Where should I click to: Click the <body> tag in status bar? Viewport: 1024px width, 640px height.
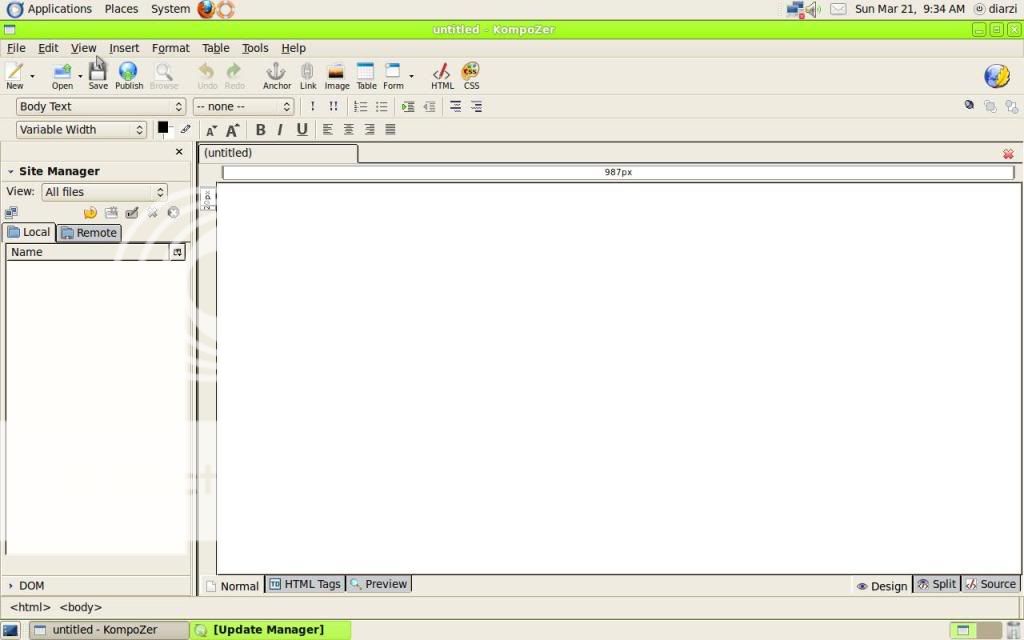click(80, 607)
